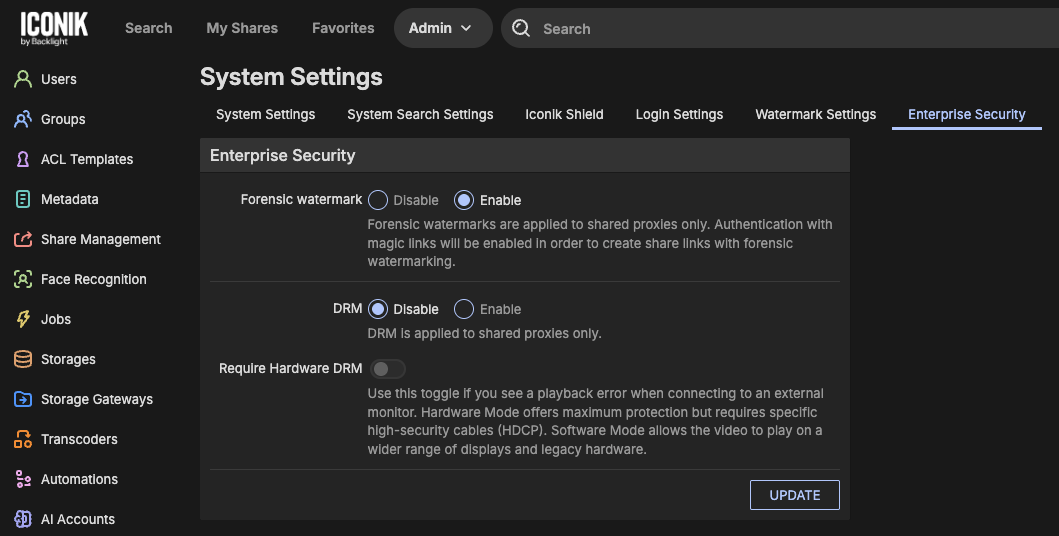Screen dimensions: 1059x536
Task: Open the Watermark Settings tab
Action: click(816, 115)
